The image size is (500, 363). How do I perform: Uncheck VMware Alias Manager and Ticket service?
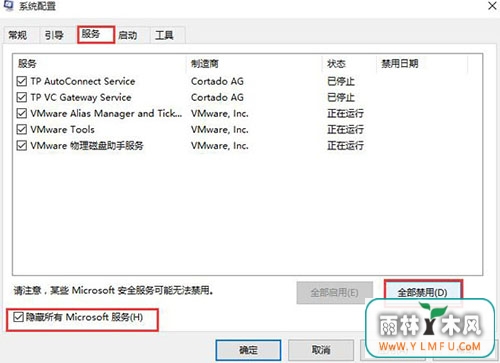(x=22, y=113)
